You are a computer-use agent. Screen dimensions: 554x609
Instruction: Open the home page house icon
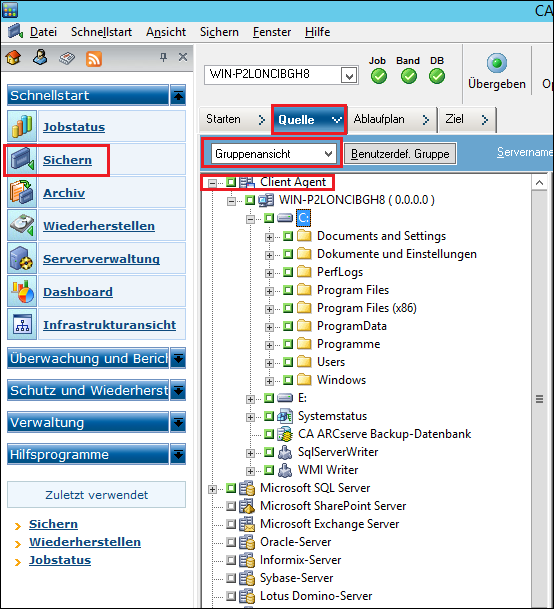[x=14, y=58]
